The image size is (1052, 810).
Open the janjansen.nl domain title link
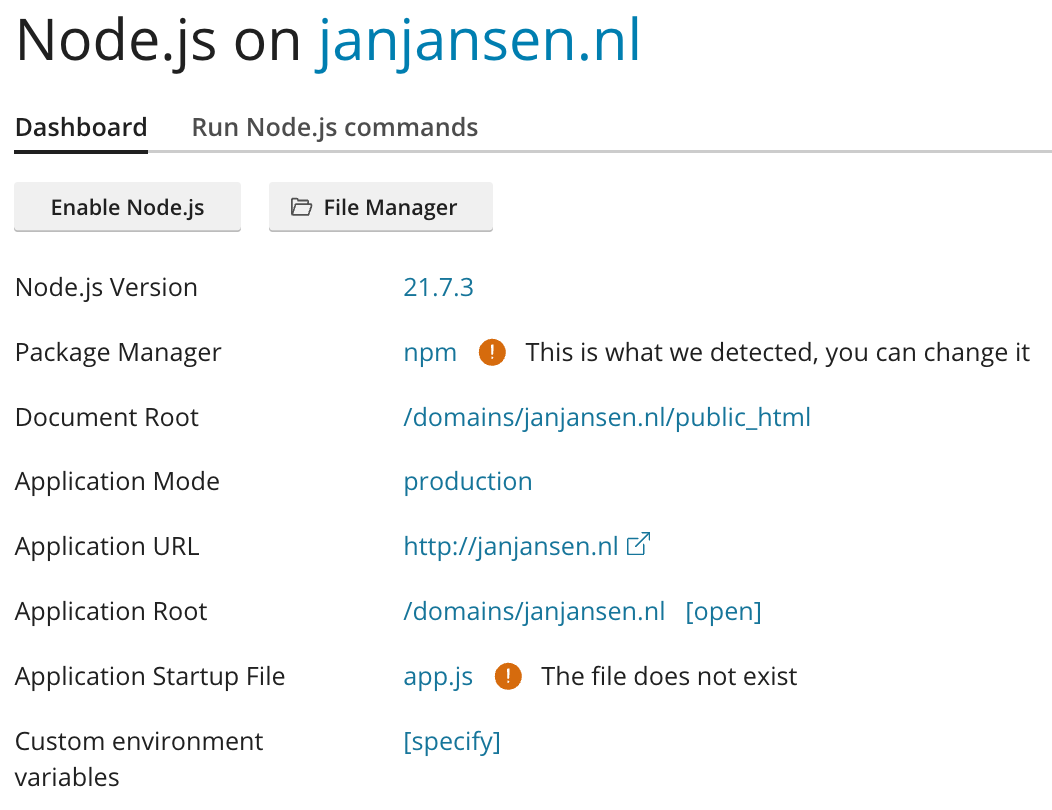coord(478,42)
